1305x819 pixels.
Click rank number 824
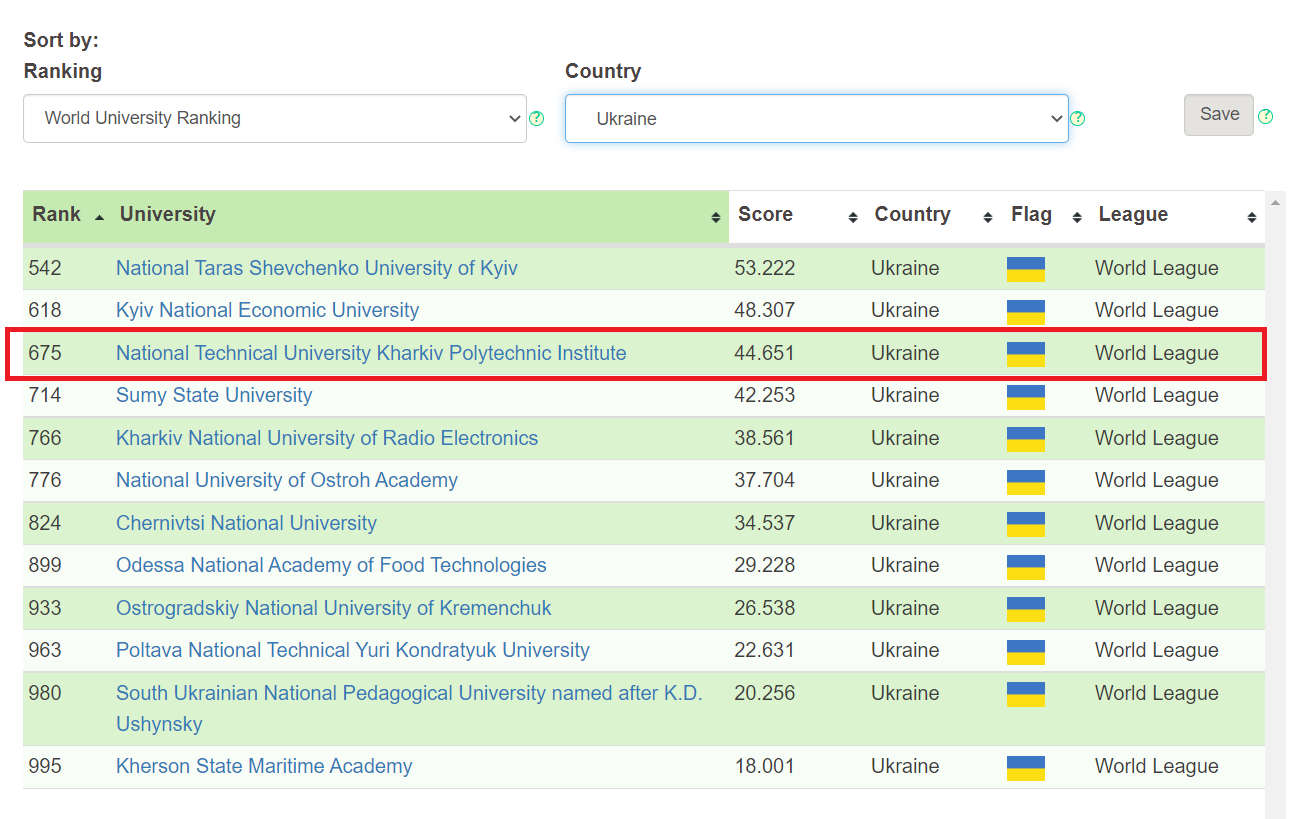45,523
